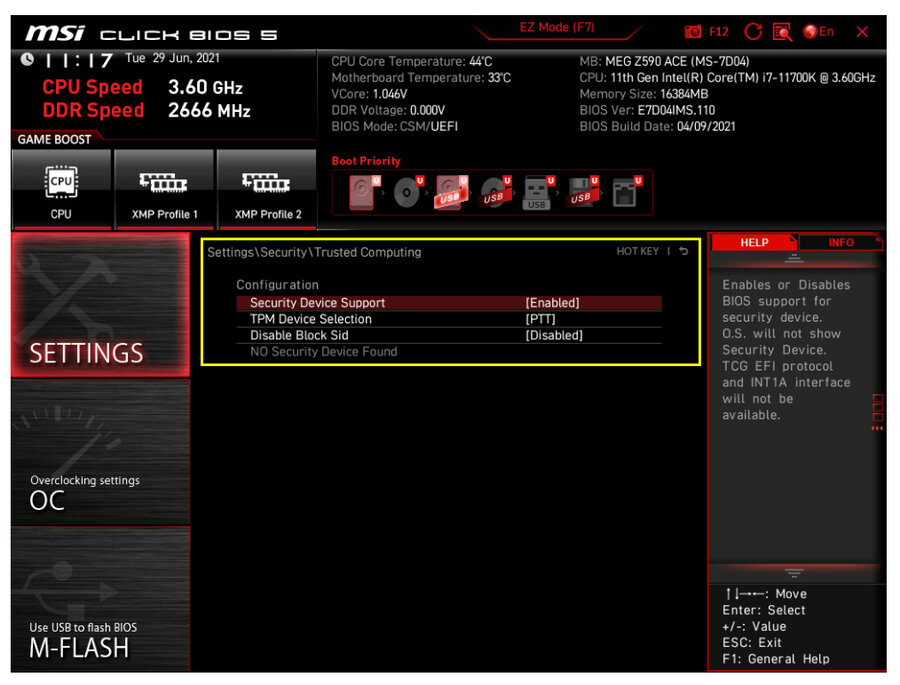Screen dimensions: 900x685
Task: Click the BIOS Ver E7D04IMS.110 text
Action: [x=647, y=110]
